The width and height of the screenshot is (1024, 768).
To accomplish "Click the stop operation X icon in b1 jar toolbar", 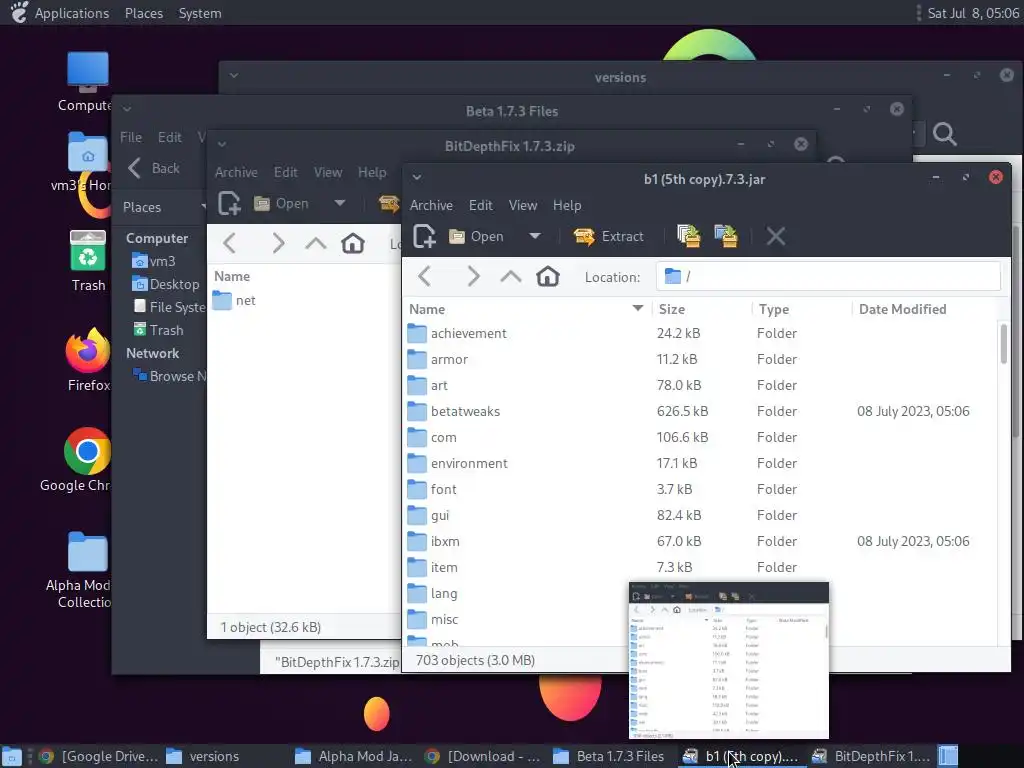I will point(776,236).
